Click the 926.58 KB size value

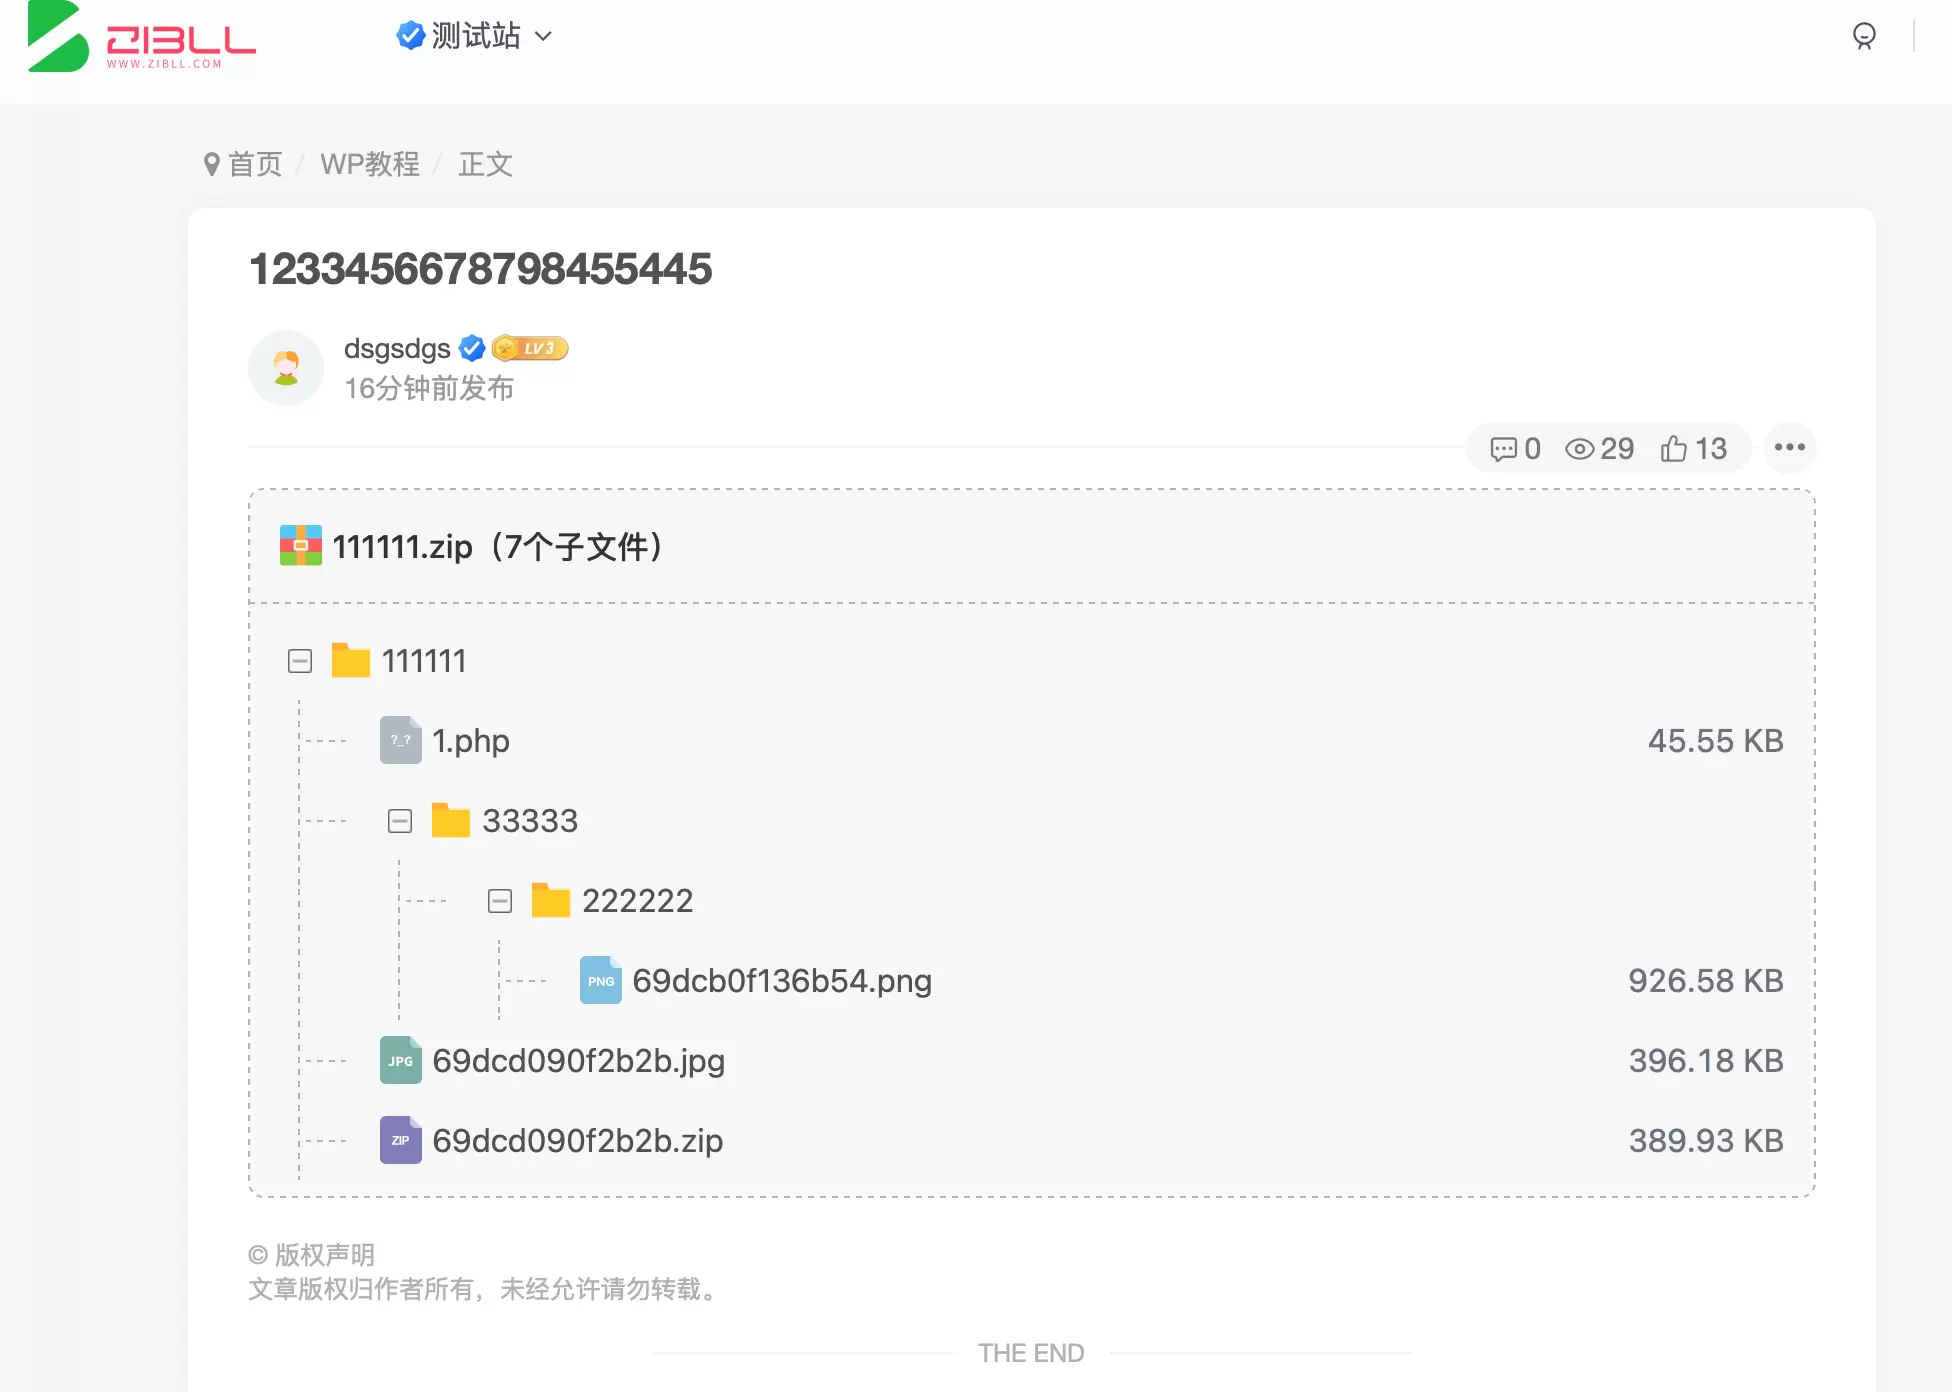1706,981
